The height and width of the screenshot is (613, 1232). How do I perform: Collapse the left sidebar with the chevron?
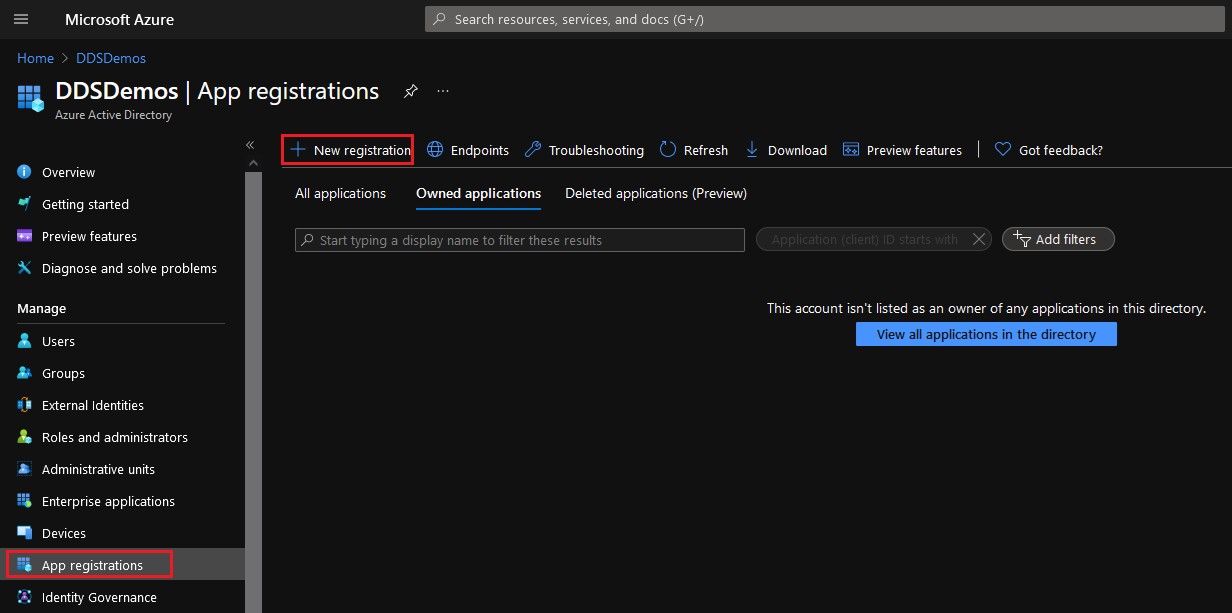(x=250, y=144)
